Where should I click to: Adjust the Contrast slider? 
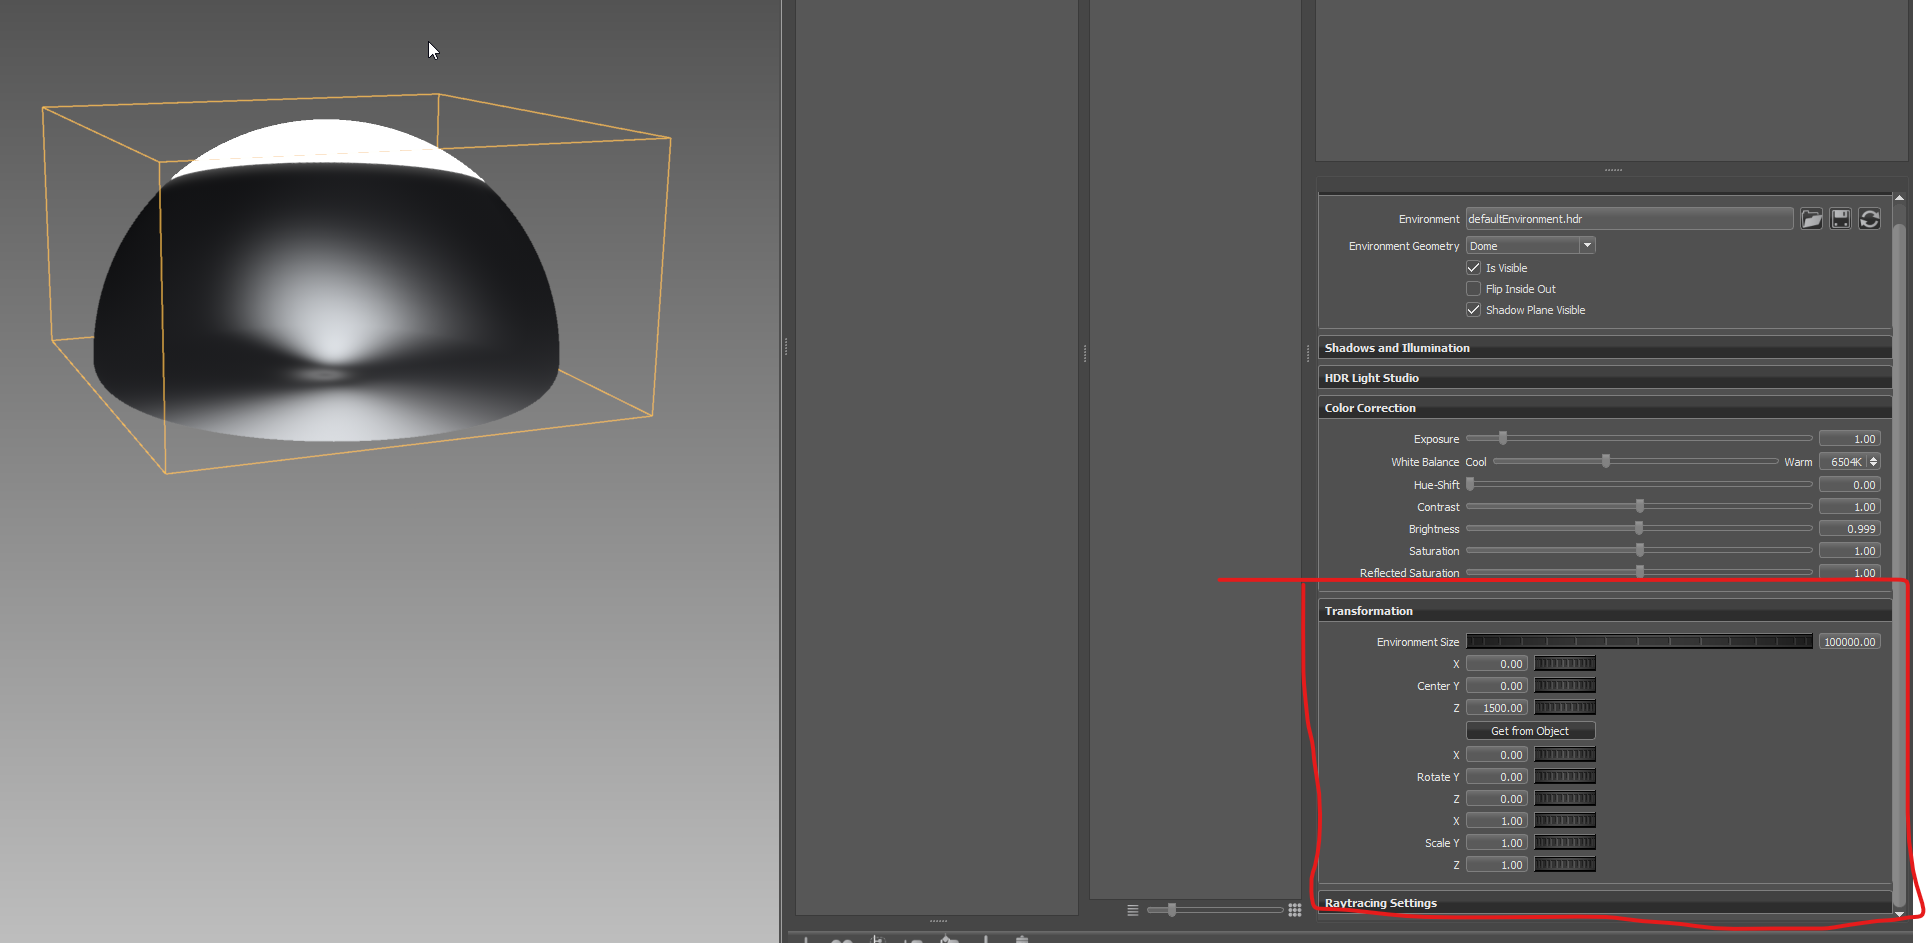(x=1639, y=506)
